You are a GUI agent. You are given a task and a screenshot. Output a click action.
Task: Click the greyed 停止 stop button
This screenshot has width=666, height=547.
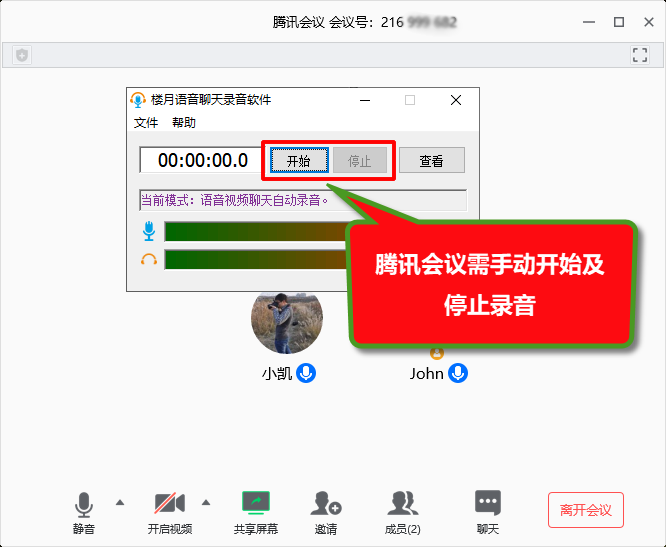(360, 161)
